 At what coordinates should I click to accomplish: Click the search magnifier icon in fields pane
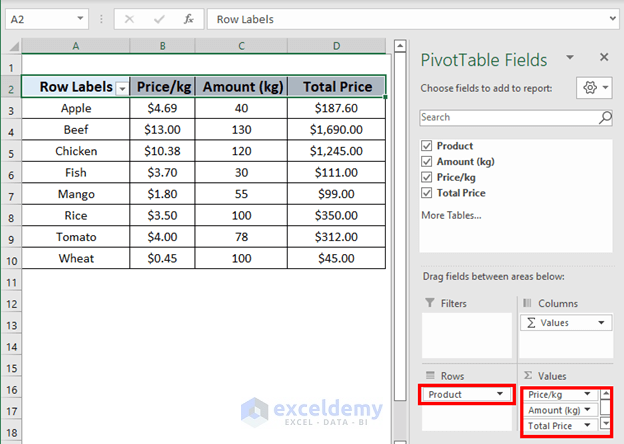(604, 117)
